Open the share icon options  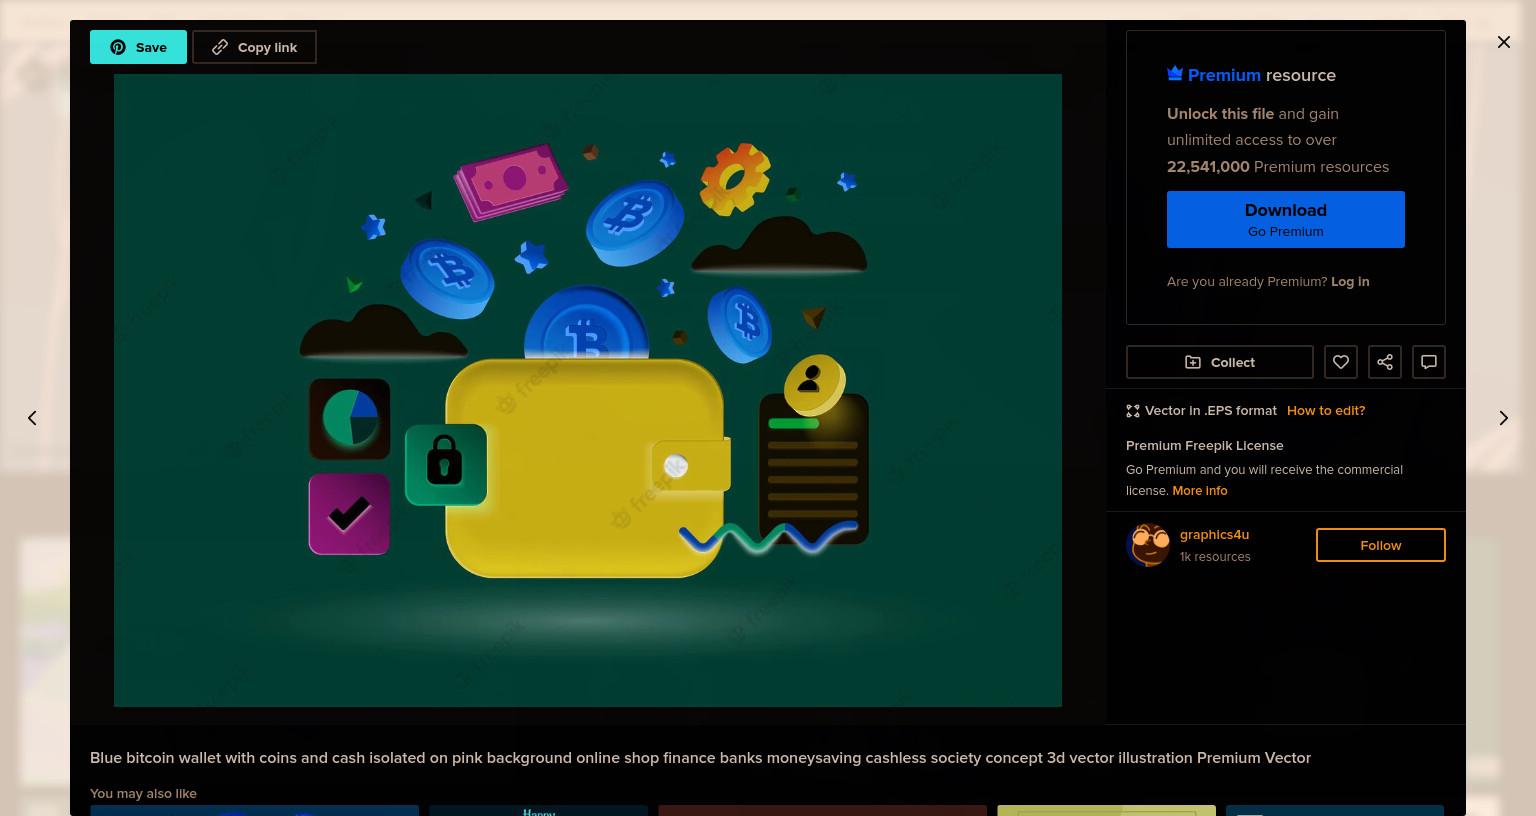pyautogui.click(x=1384, y=362)
